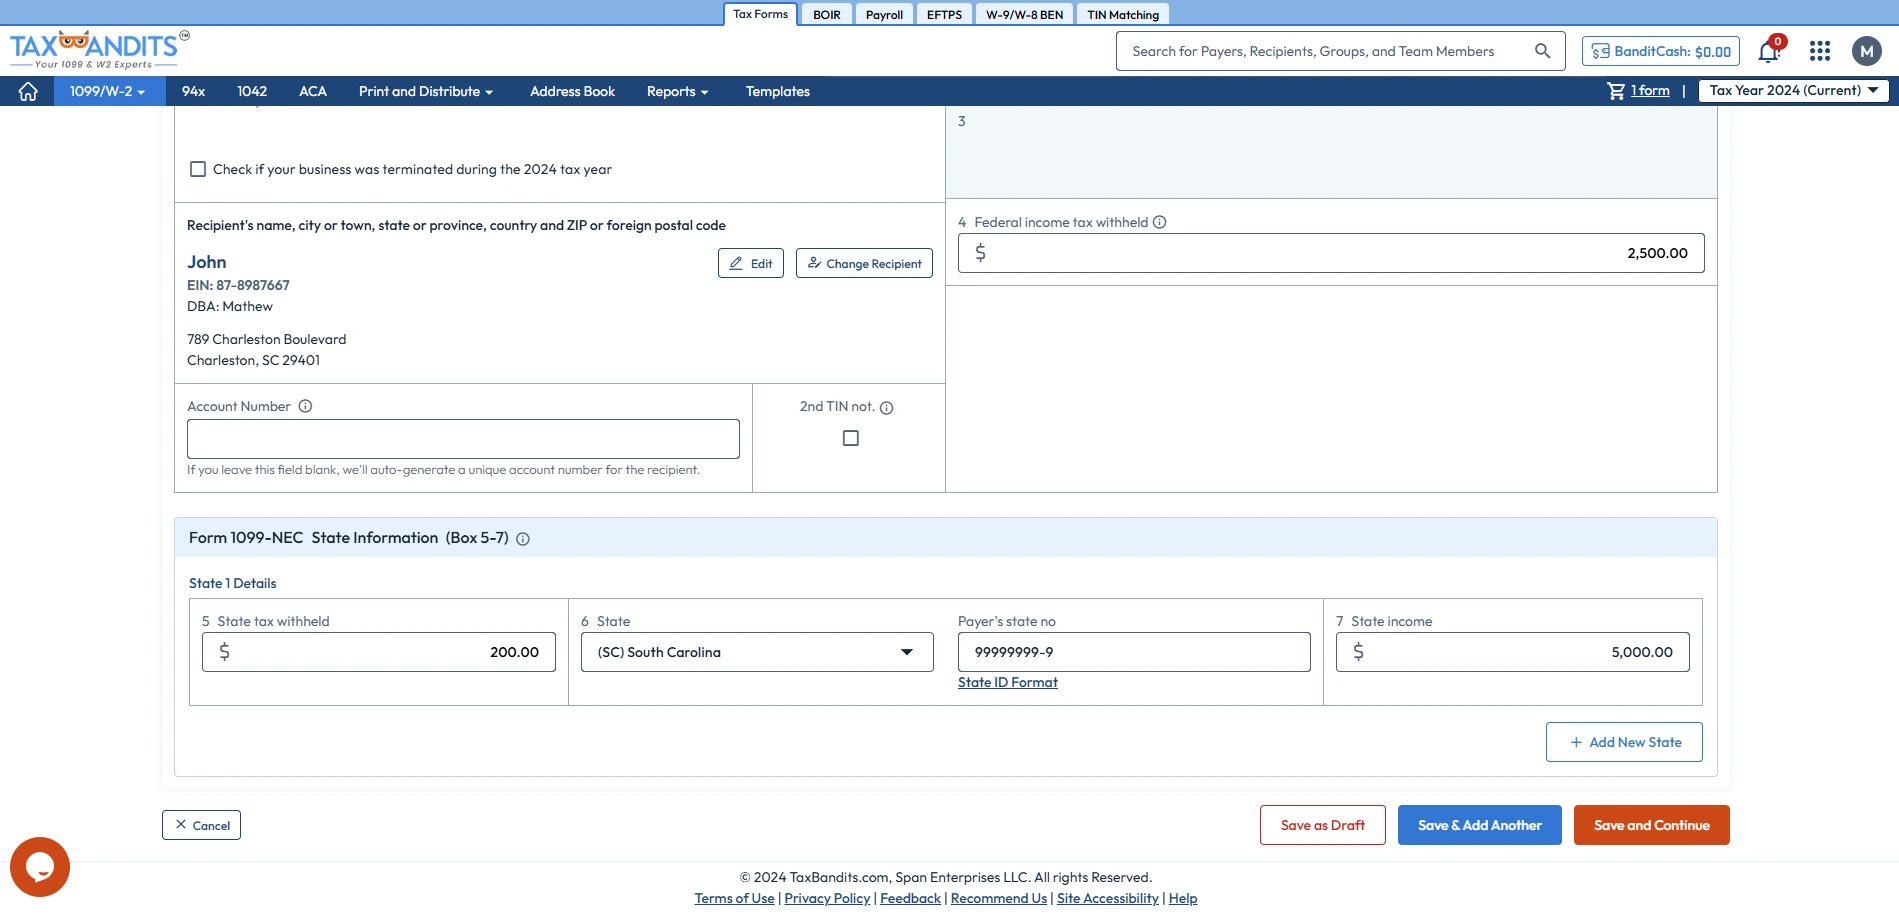Open the user profile avatar M
This screenshot has width=1899, height=916.
point(1866,51)
